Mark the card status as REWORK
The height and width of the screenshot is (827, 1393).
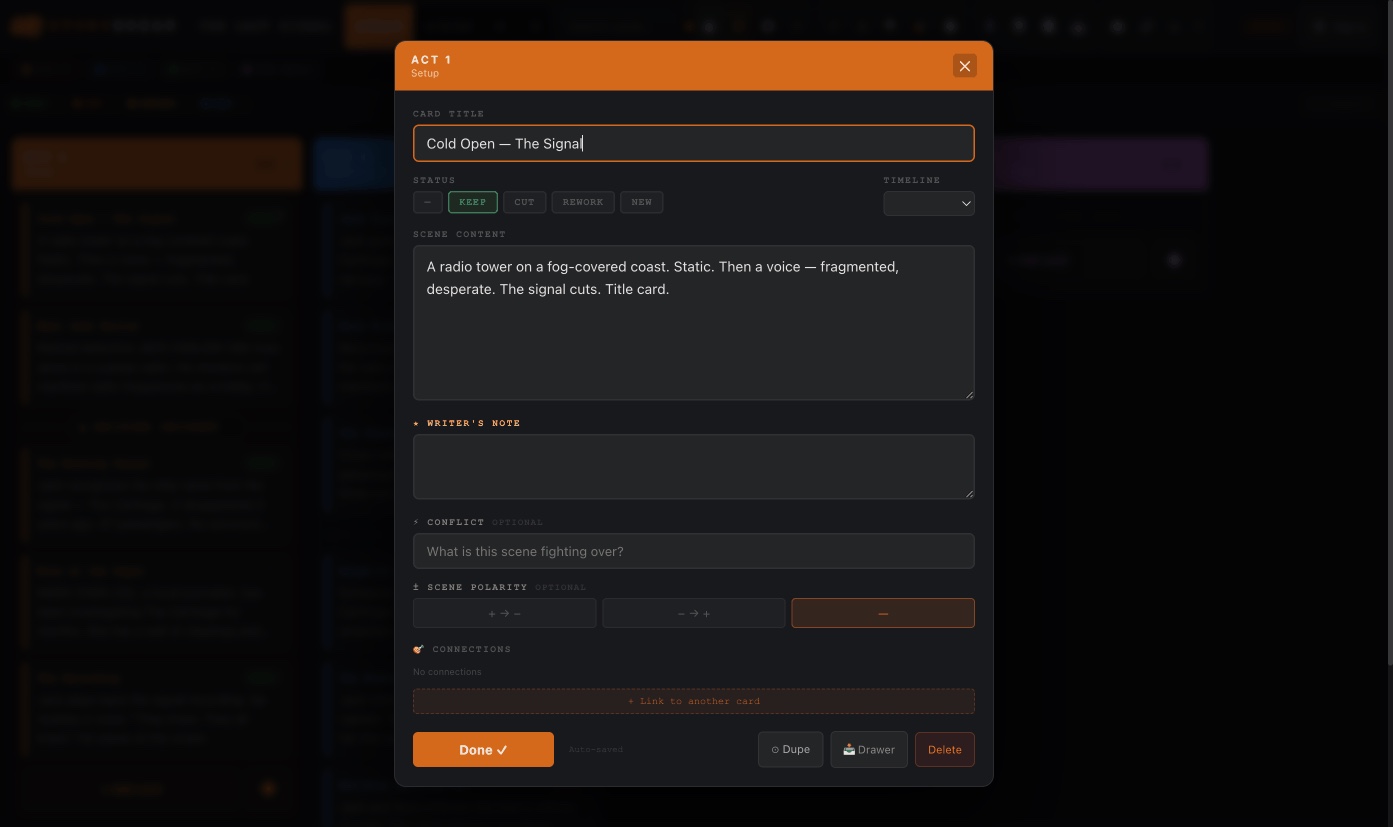[x=582, y=202]
